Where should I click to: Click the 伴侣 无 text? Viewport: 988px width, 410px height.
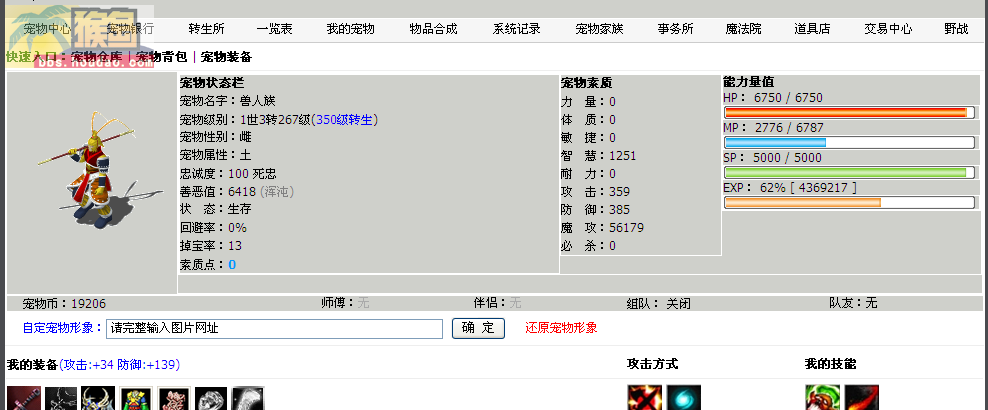[x=498, y=304]
